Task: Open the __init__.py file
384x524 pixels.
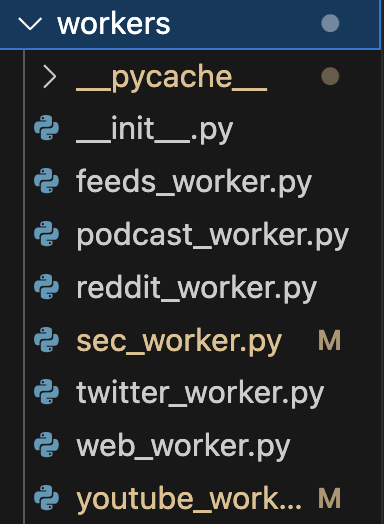Action: click(x=154, y=130)
